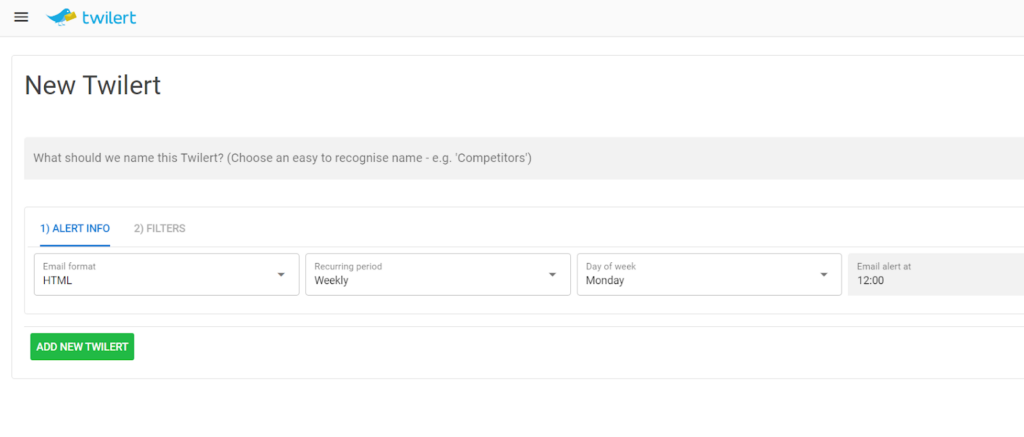Viewport: 1024px width, 437px height.
Task: Switch to the Filters tab
Action: 159,228
